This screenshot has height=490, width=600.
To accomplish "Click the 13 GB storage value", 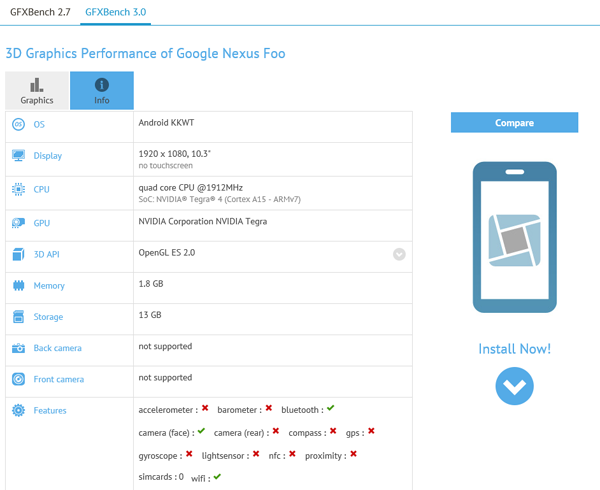I will point(150,315).
